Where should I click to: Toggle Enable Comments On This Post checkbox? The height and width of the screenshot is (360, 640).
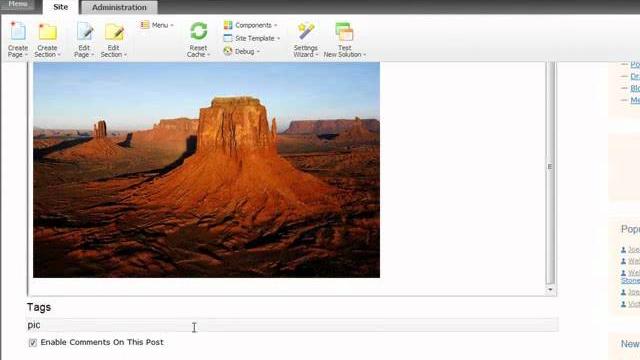coord(33,343)
